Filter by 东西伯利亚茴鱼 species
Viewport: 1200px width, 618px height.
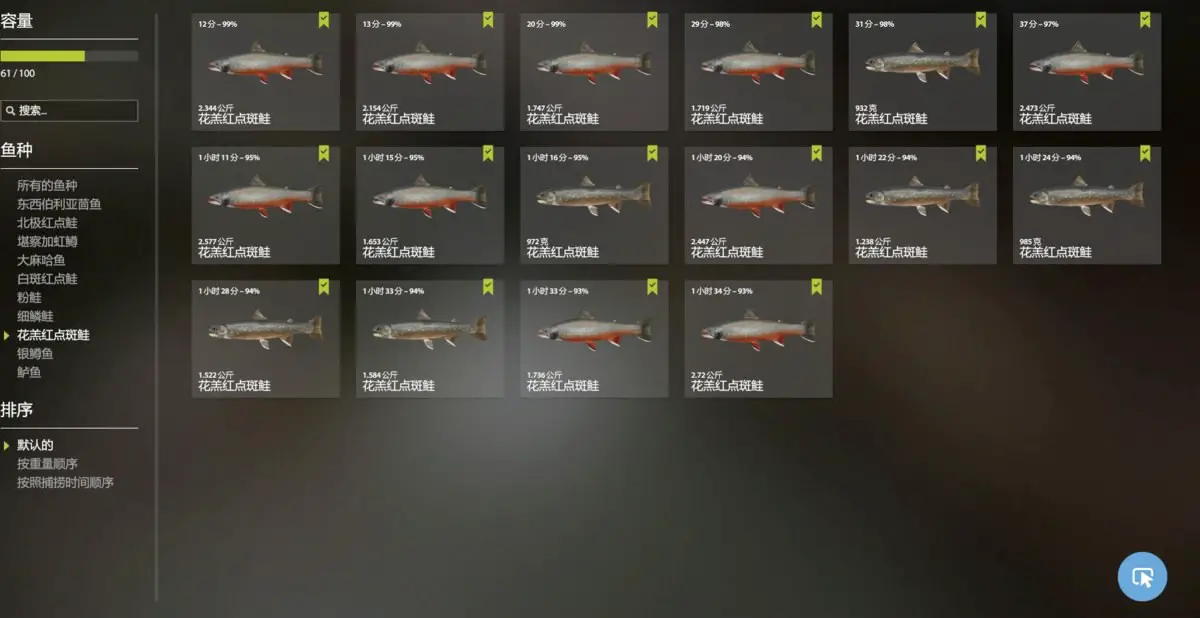59,204
